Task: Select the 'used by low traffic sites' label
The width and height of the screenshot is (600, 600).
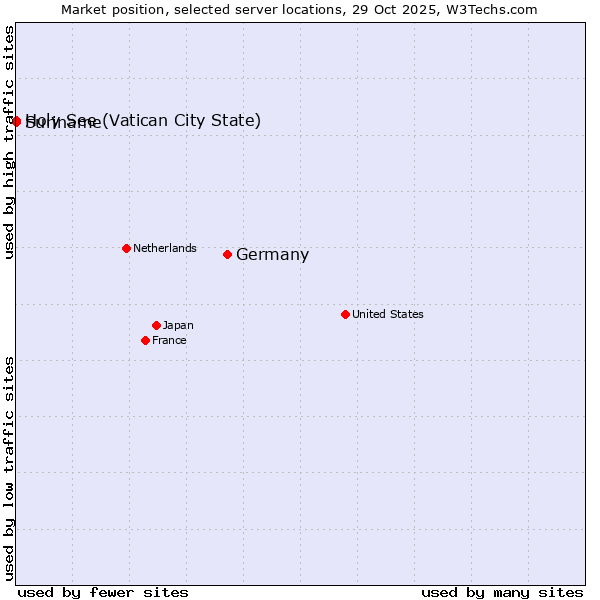Action: coord(9,468)
